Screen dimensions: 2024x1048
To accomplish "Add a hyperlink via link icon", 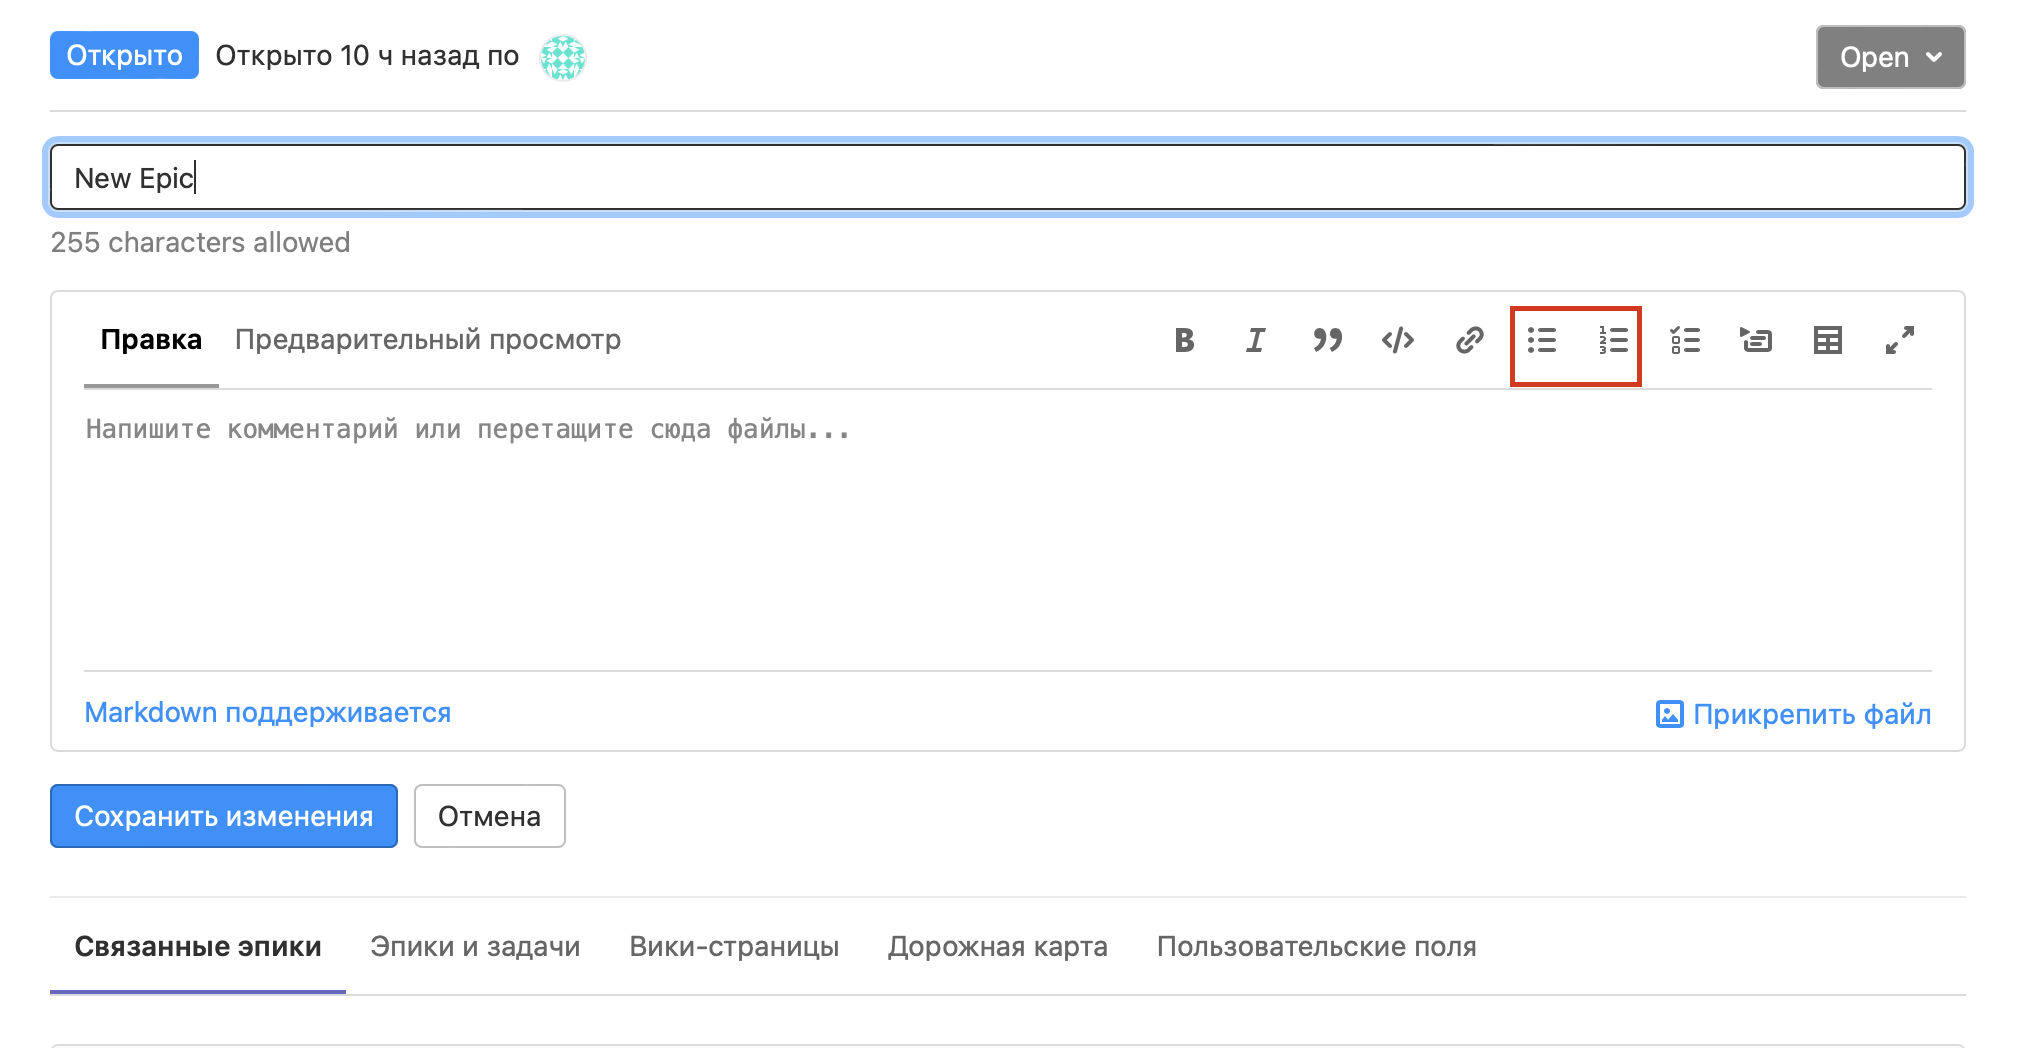I will pos(1469,341).
